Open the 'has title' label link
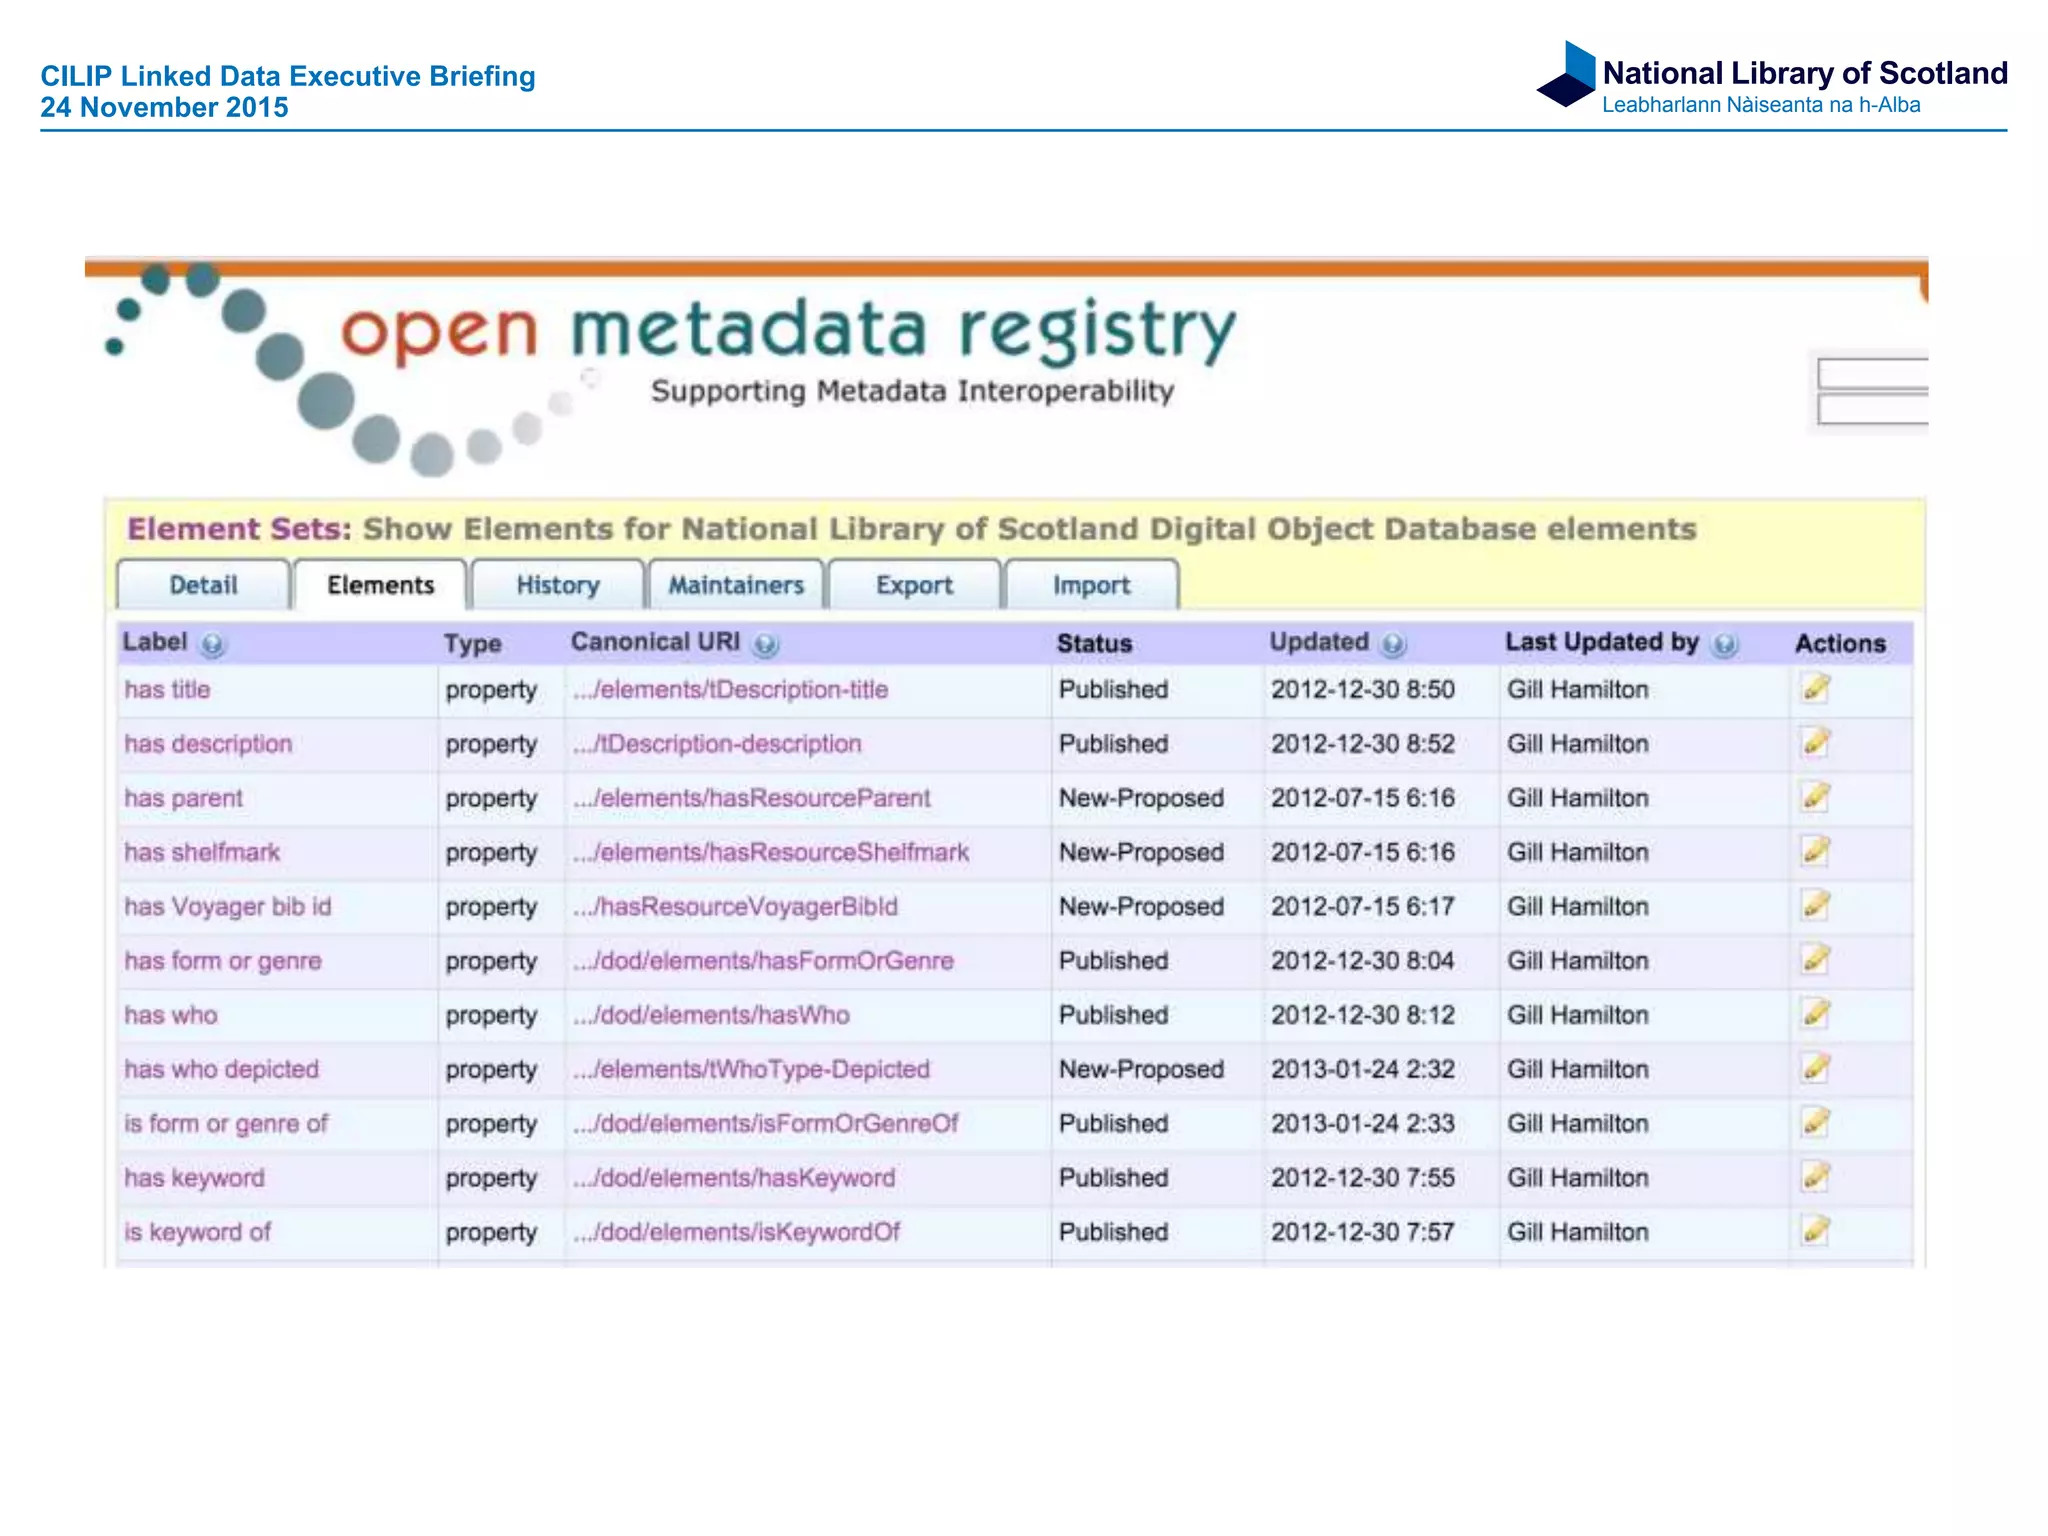The height and width of the screenshot is (1536, 2048). (167, 689)
